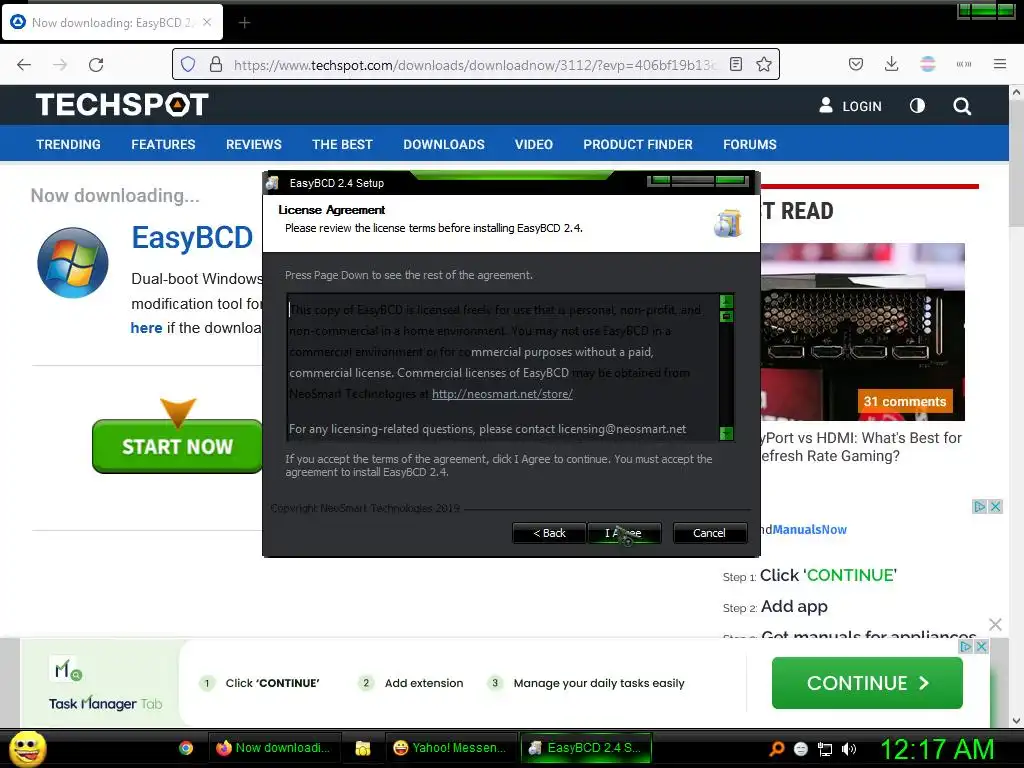Switch to Yahoo! Messenger taskbar item
Screen dimensions: 1024x768
pos(450,748)
